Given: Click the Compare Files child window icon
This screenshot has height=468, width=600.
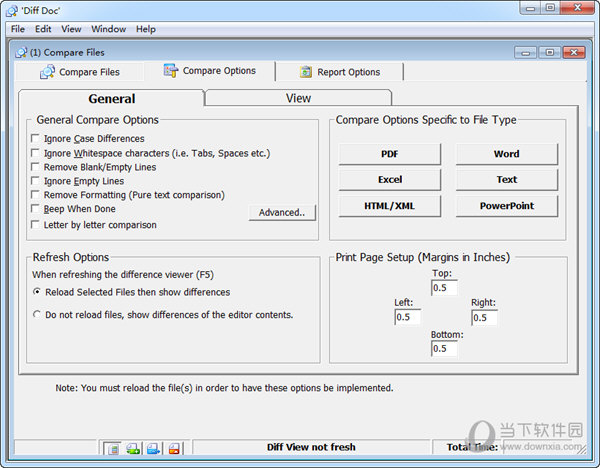Looking at the screenshot, I should coord(21,52).
